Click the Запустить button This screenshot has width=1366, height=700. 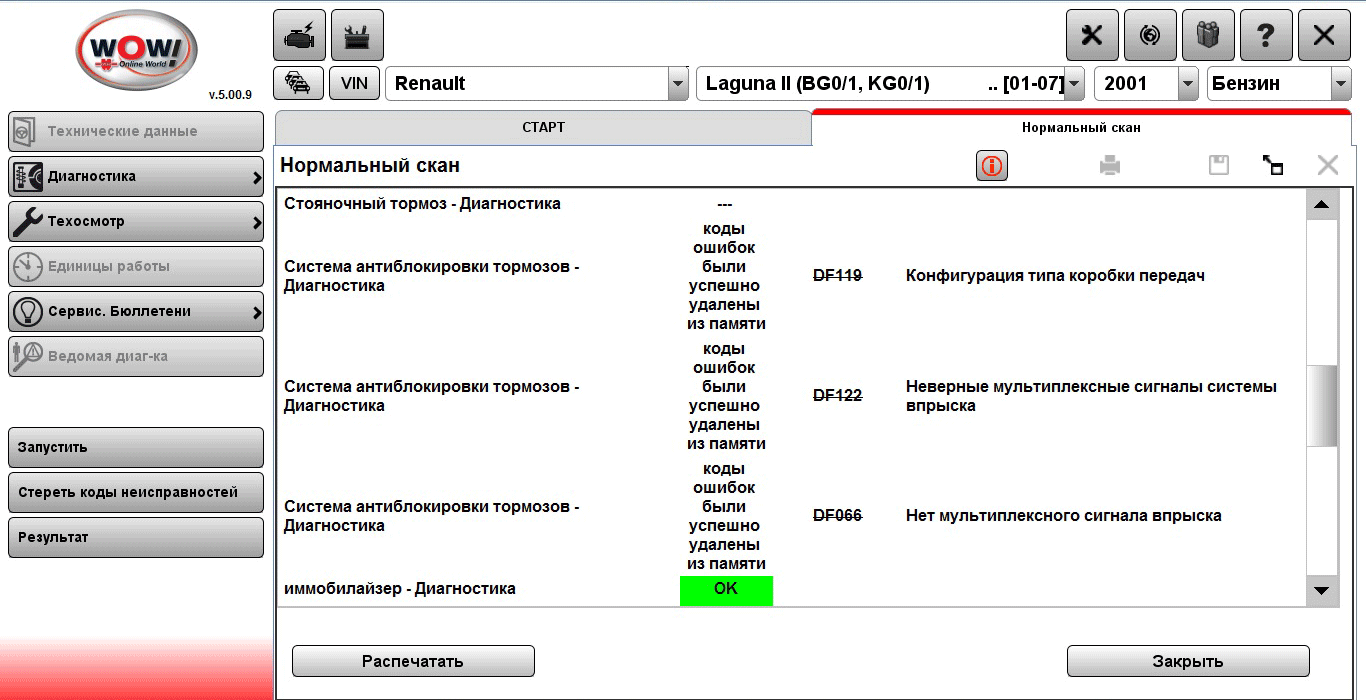(136, 448)
